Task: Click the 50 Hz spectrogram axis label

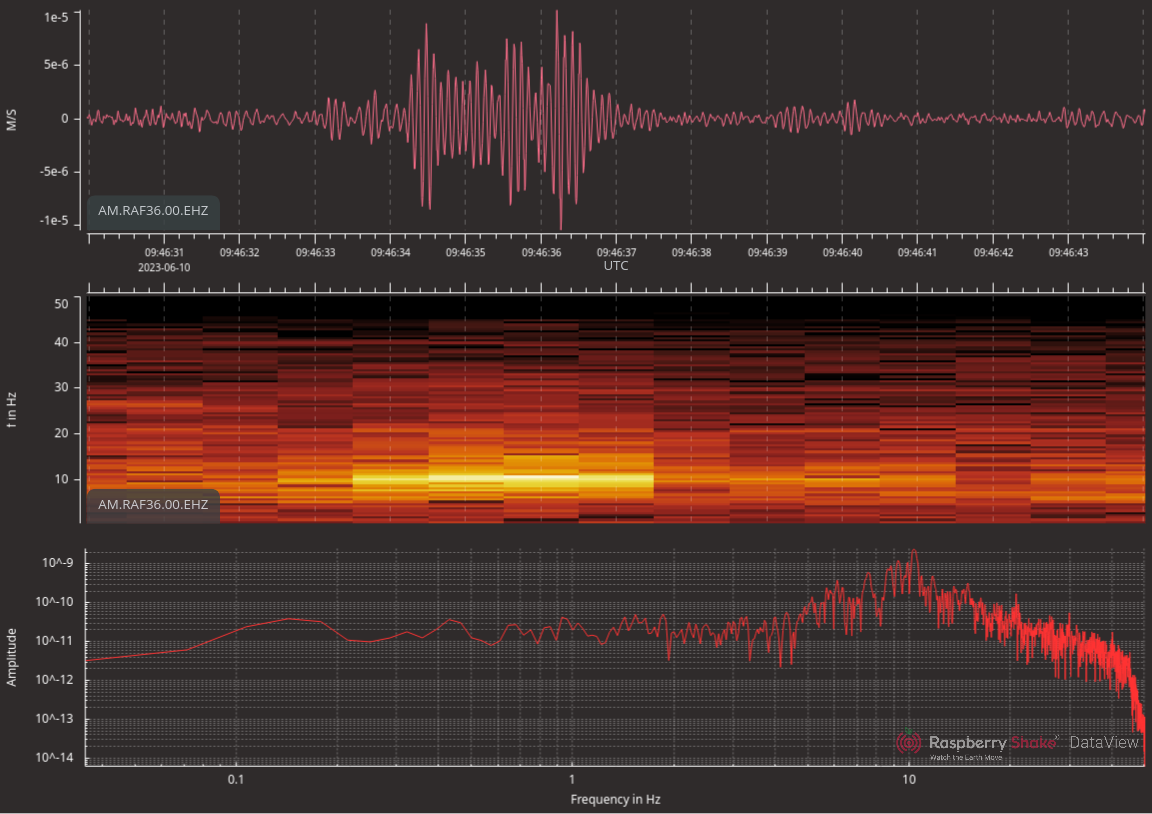Action: point(61,303)
